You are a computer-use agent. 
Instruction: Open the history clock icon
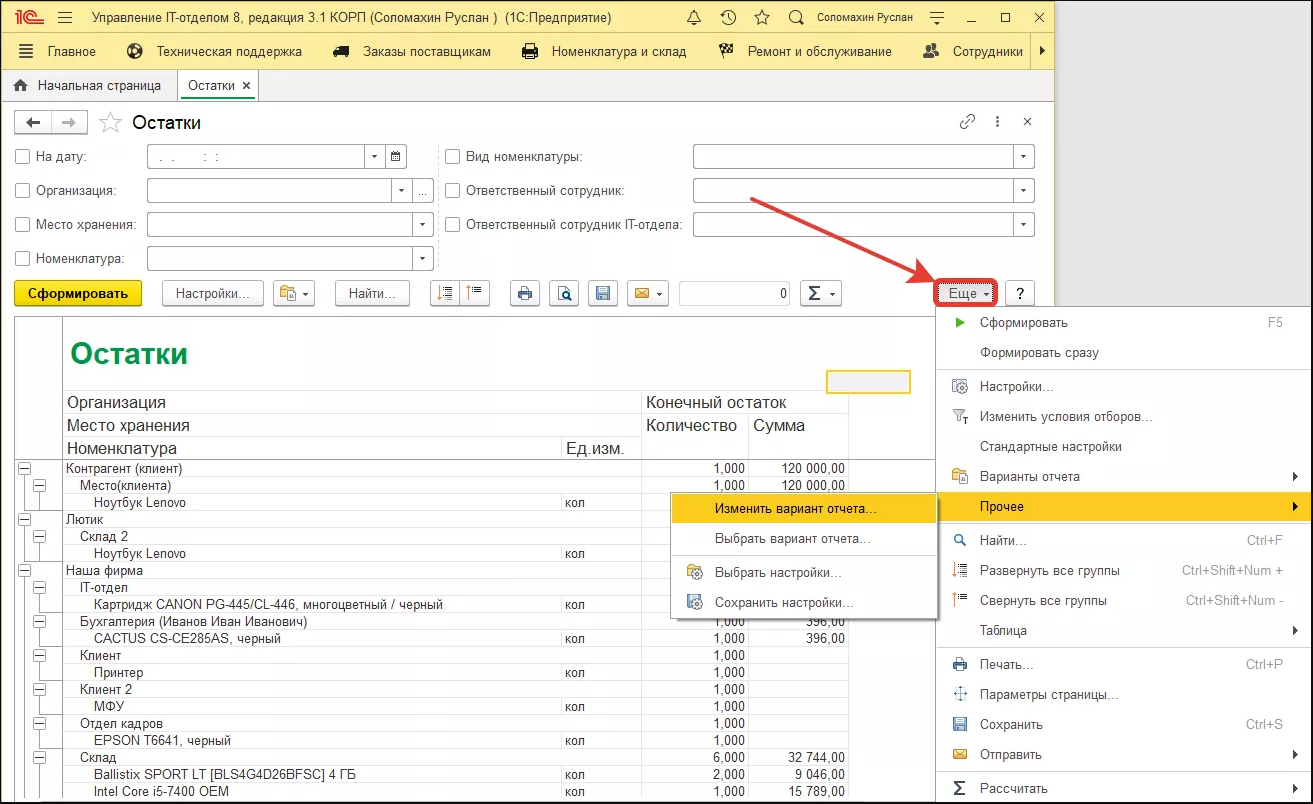coord(728,18)
